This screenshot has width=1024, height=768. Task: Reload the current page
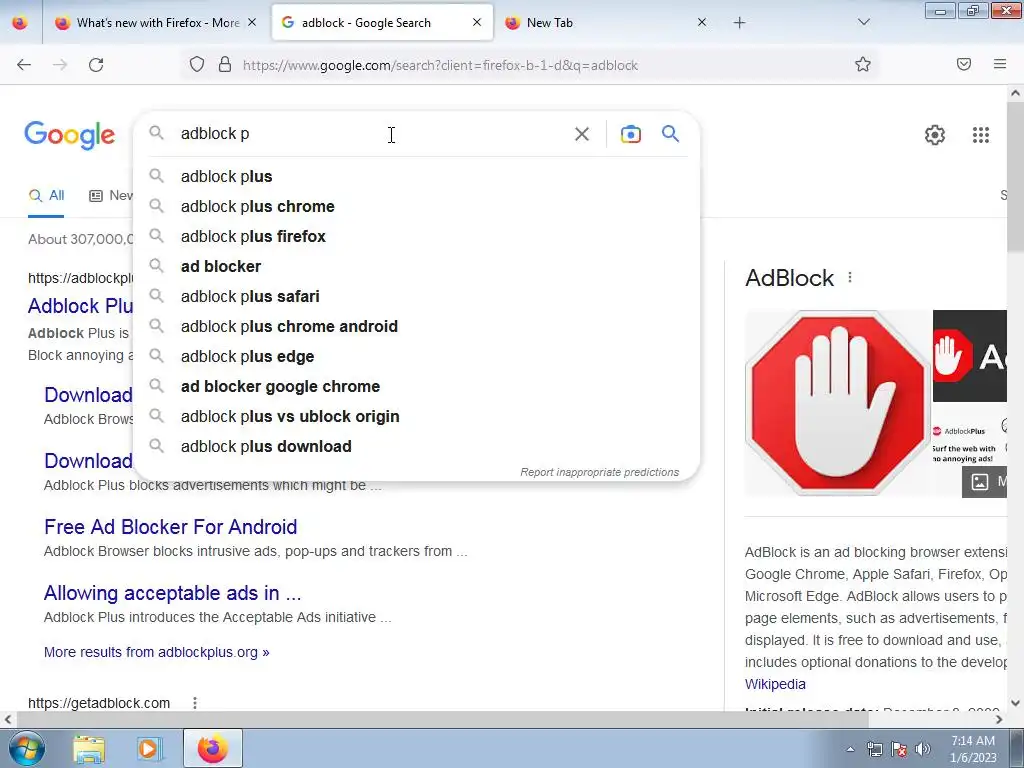96,65
